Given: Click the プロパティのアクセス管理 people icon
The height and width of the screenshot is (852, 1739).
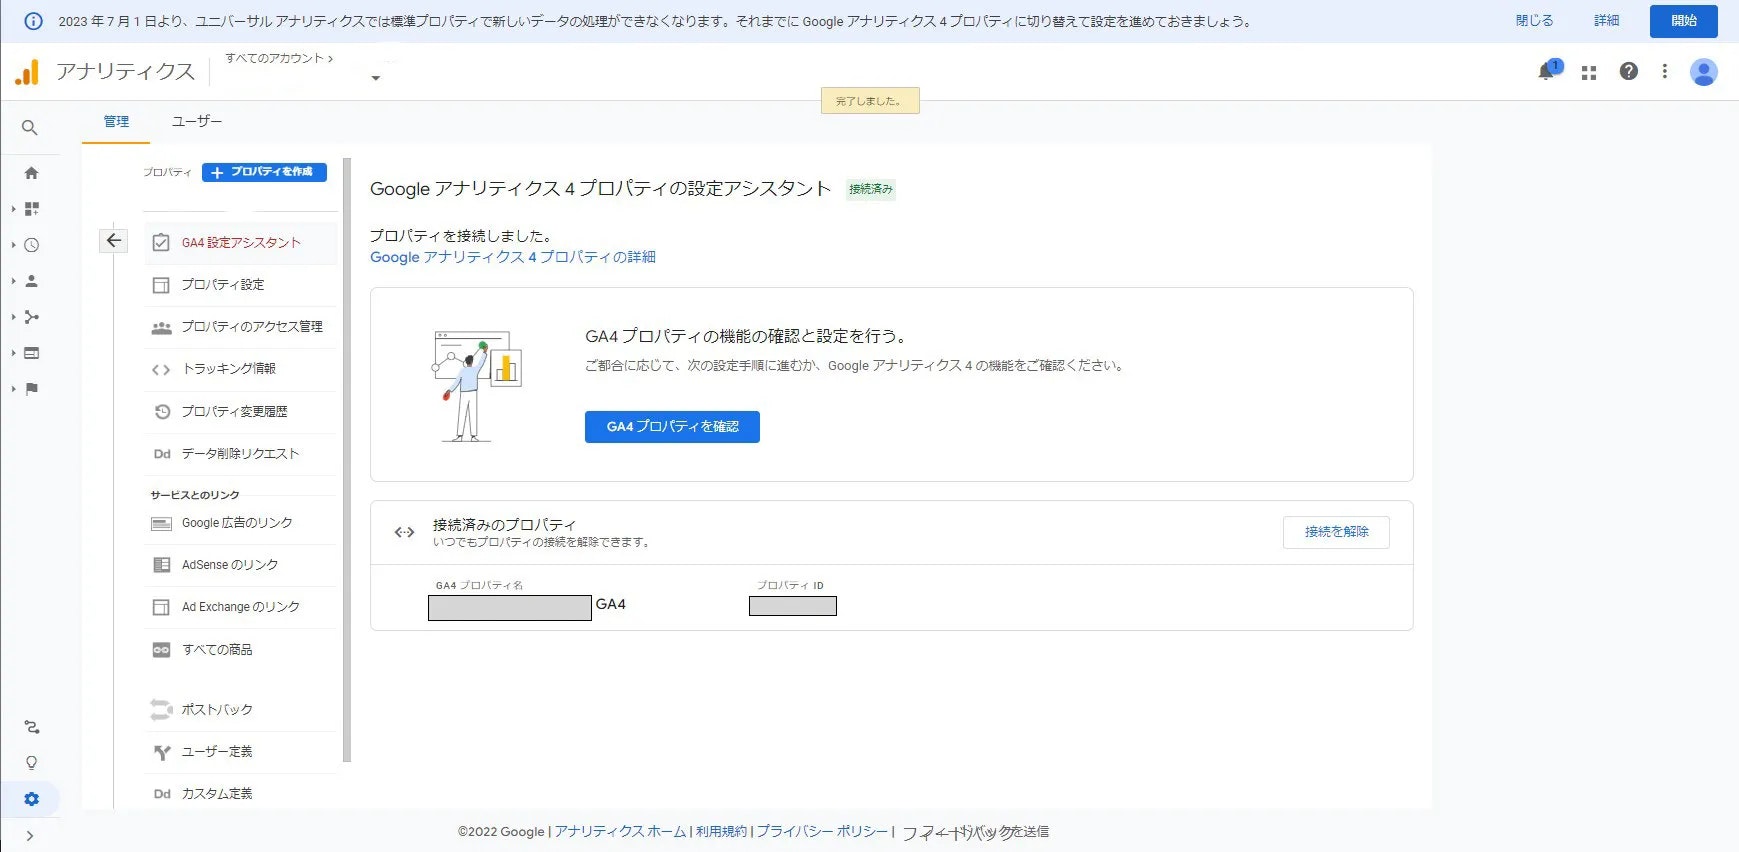Looking at the screenshot, I should (161, 327).
